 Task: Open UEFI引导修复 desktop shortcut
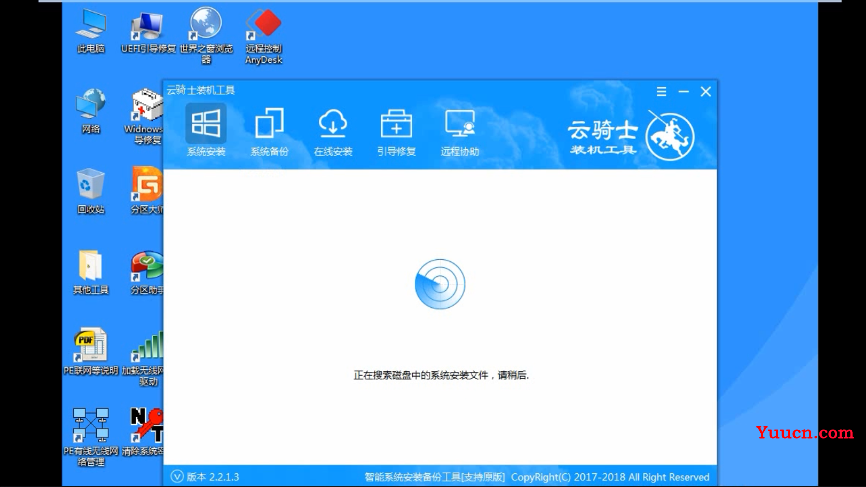148,31
